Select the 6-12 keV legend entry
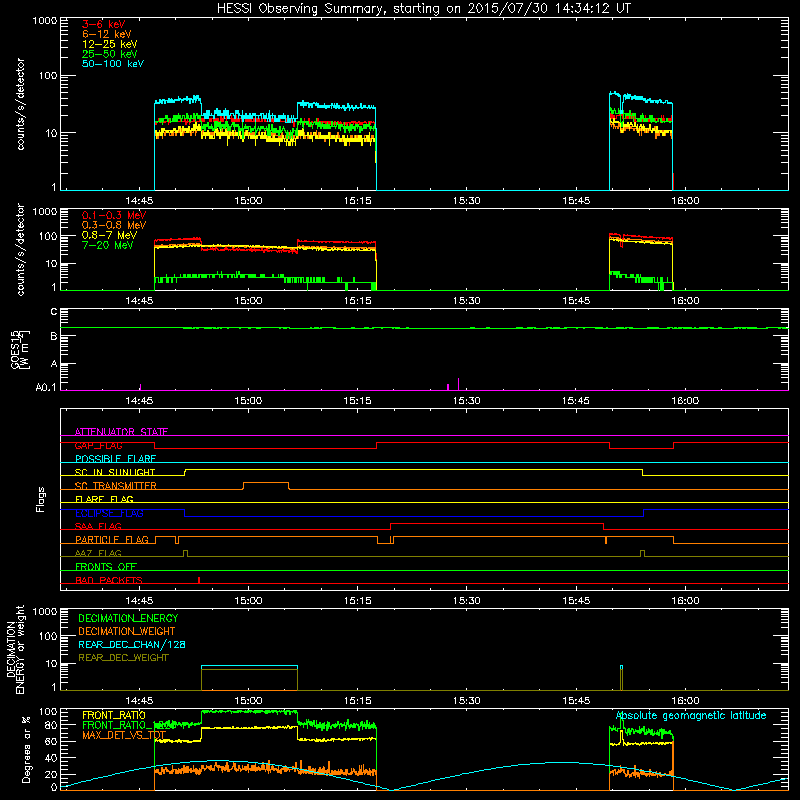This screenshot has width=800, height=800. pos(106,34)
